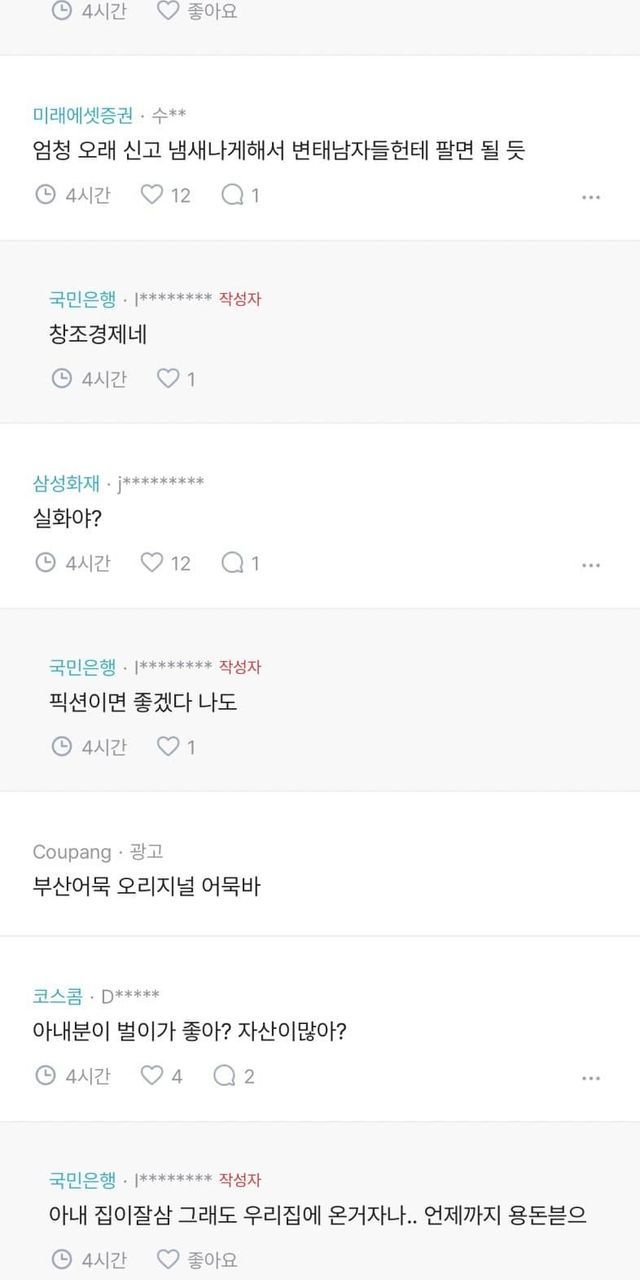Tap the 코스콤 company name
The height and width of the screenshot is (1280, 640).
(x=59, y=996)
